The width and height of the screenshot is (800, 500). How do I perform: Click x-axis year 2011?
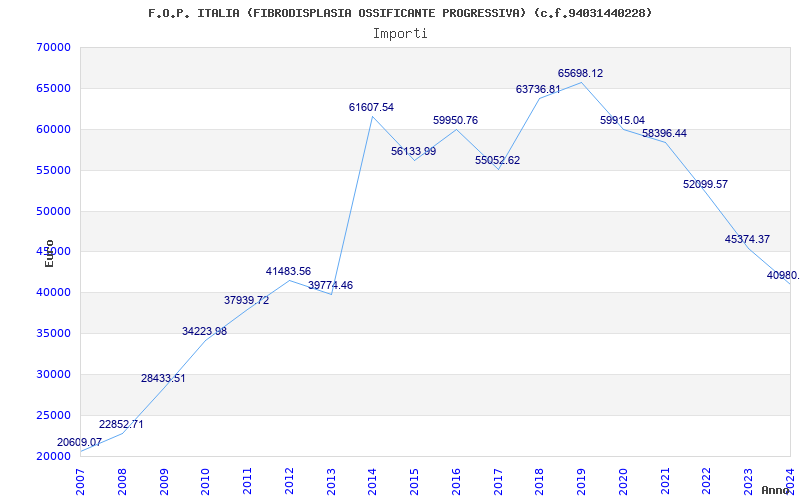pos(247,482)
